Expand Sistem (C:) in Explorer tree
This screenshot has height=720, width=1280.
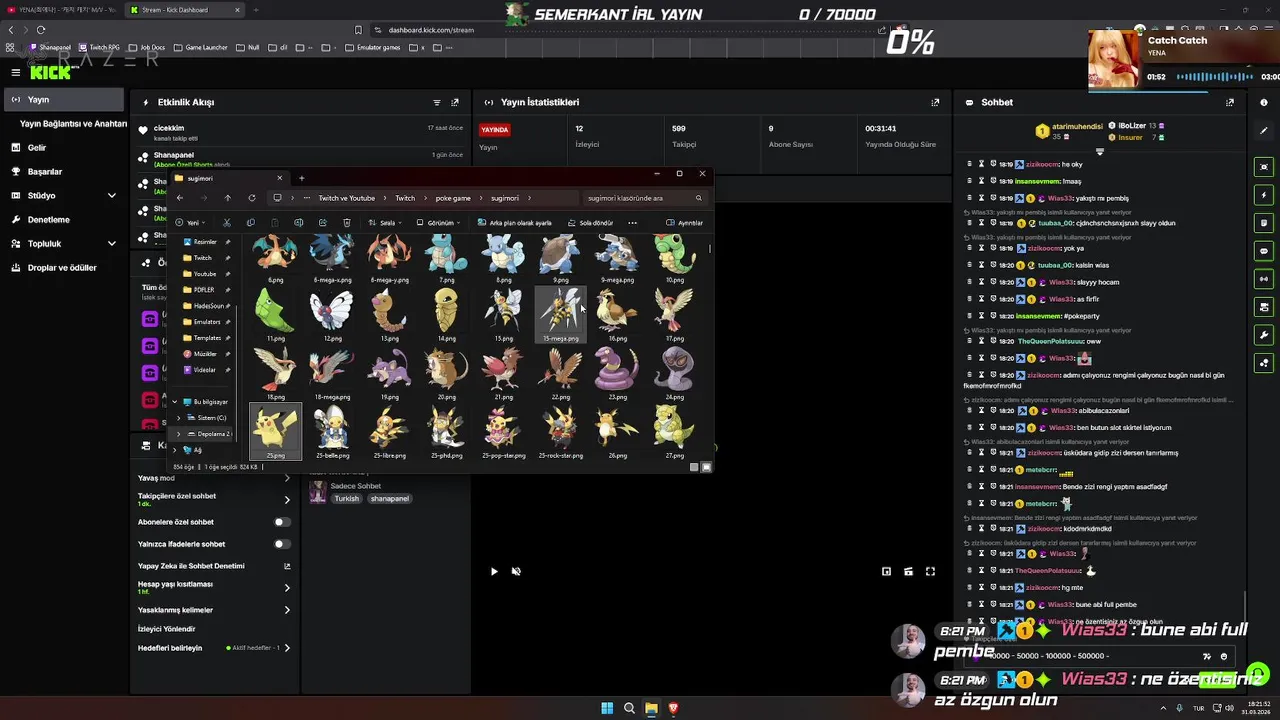(178, 418)
